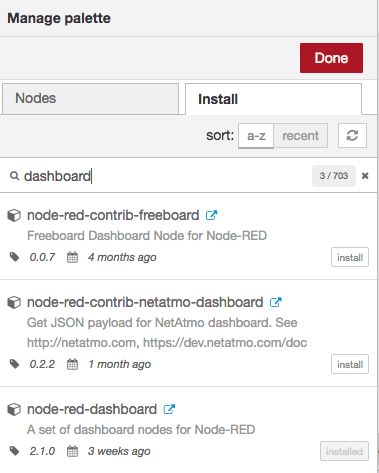Click the '4 months ago' date
Viewport: 379px width, 473px height.
[x=122, y=257]
